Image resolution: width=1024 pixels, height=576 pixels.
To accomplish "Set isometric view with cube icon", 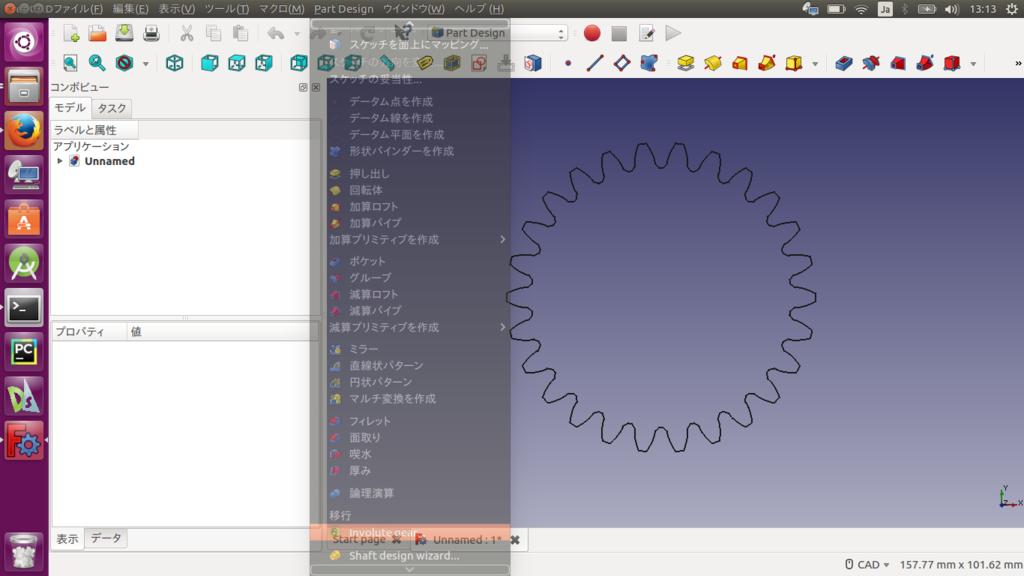I will [174, 63].
